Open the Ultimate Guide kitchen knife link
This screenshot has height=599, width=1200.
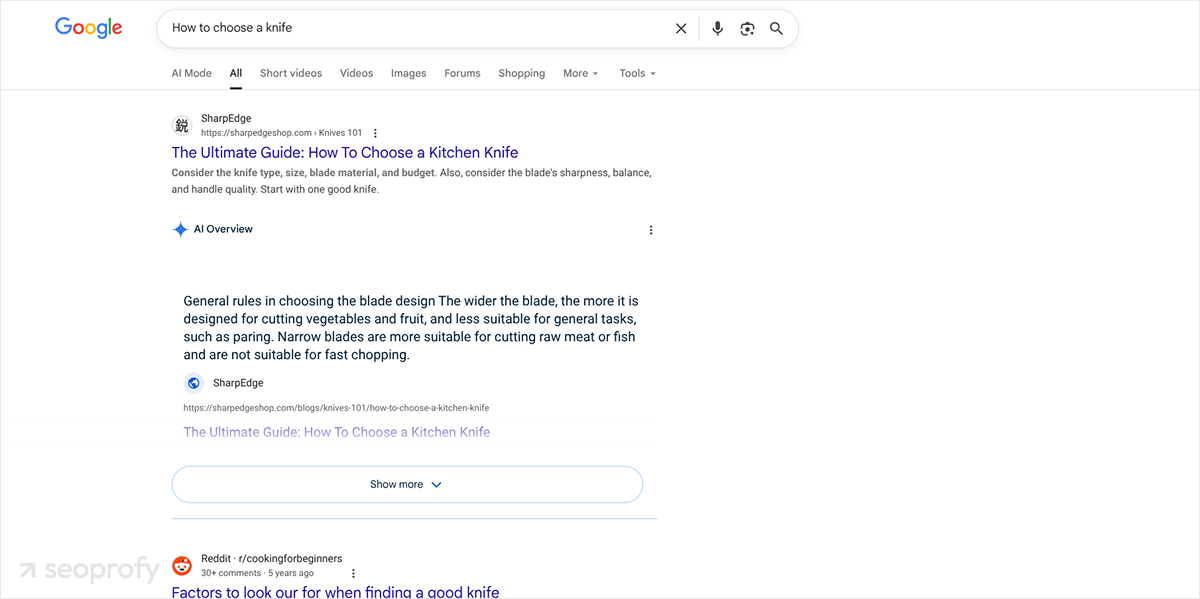344,152
